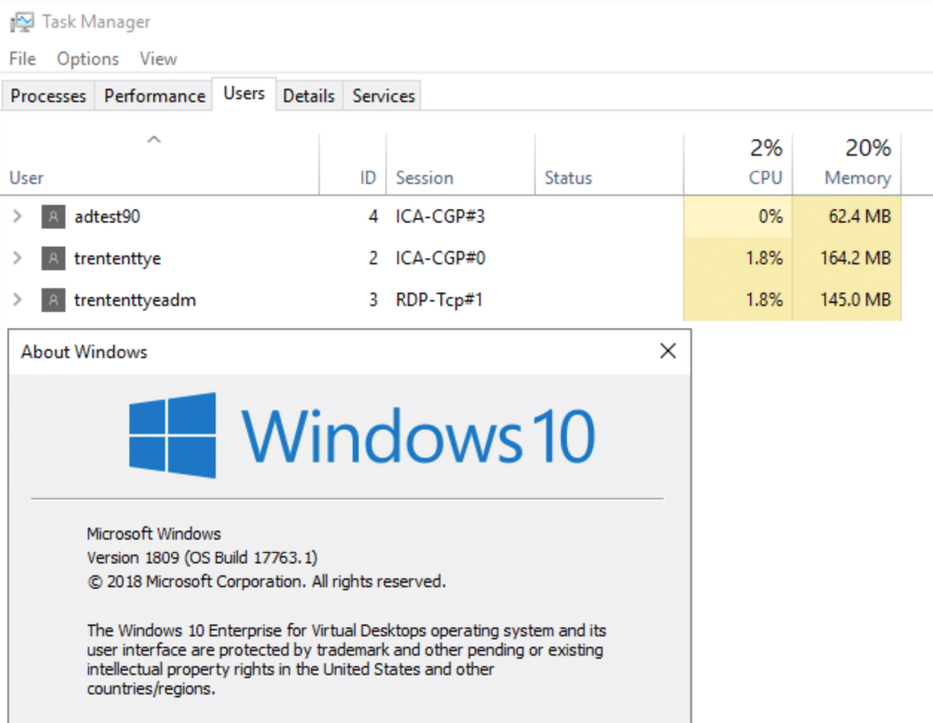Click the trententtyeadm user avatar icon
The image size is (933, 723).
[x=53, y=300]
